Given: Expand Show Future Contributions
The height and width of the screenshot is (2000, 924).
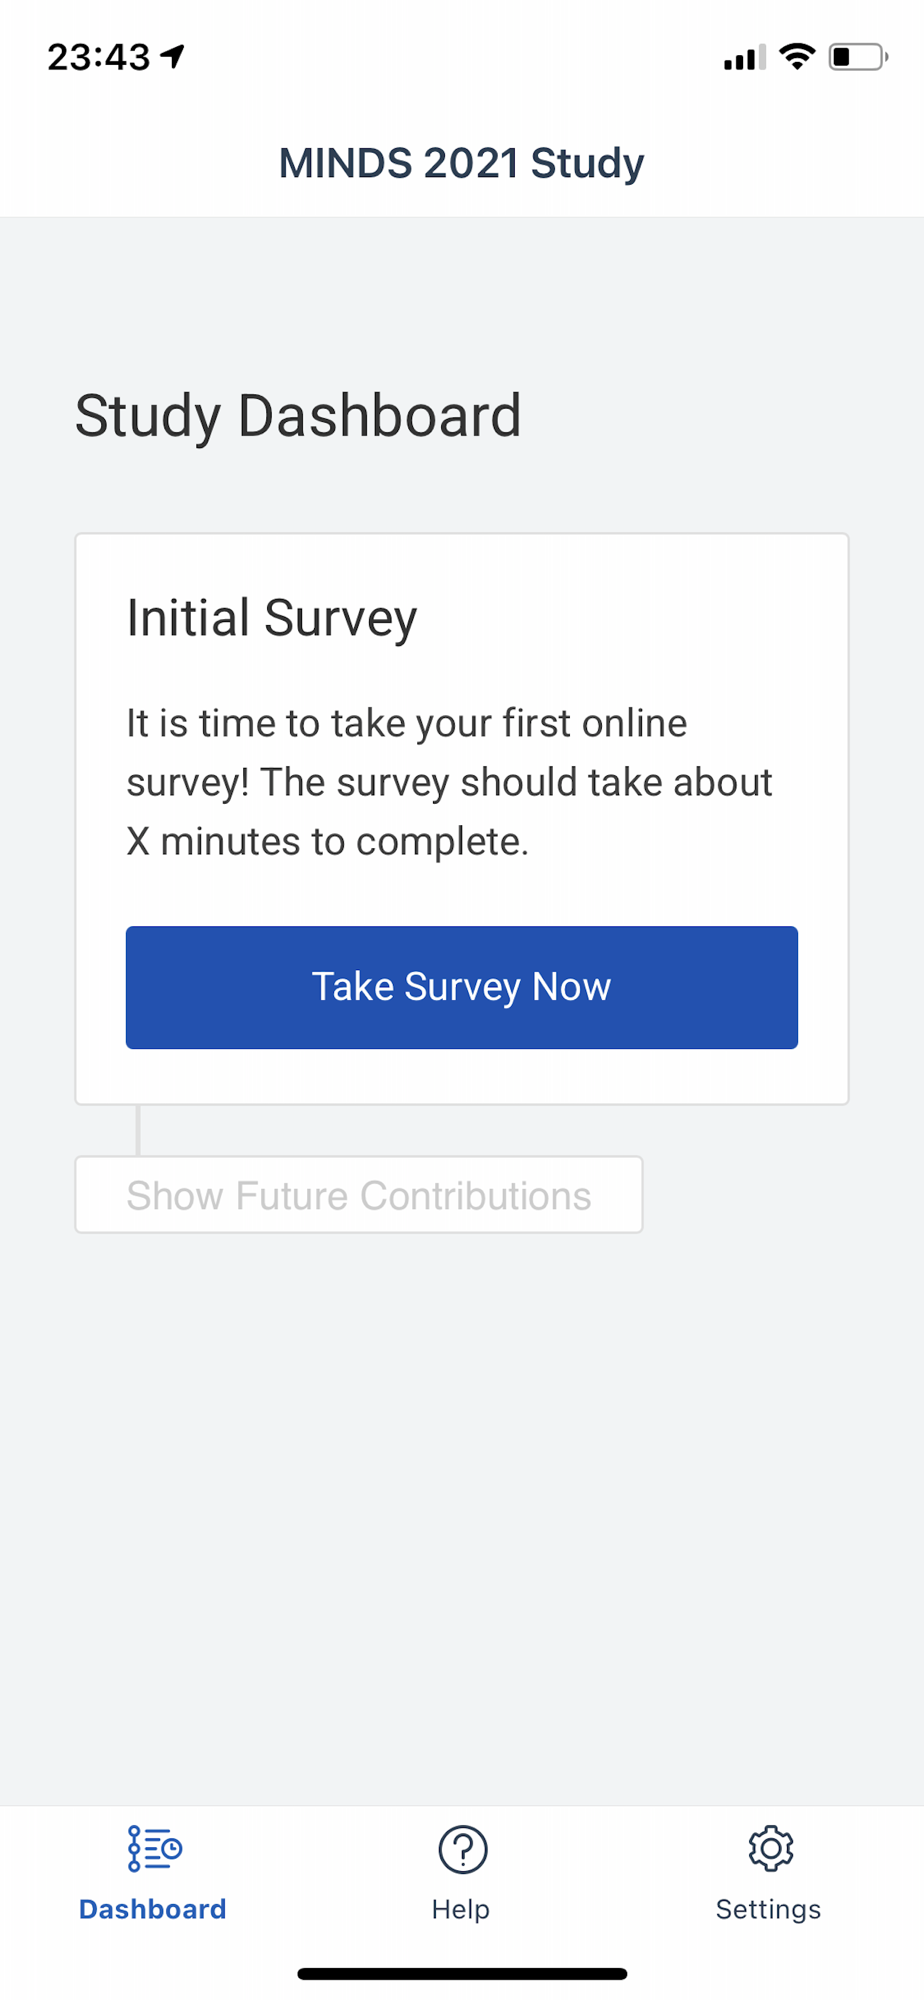Looking at the screenshot, I should pos(358,1195).
